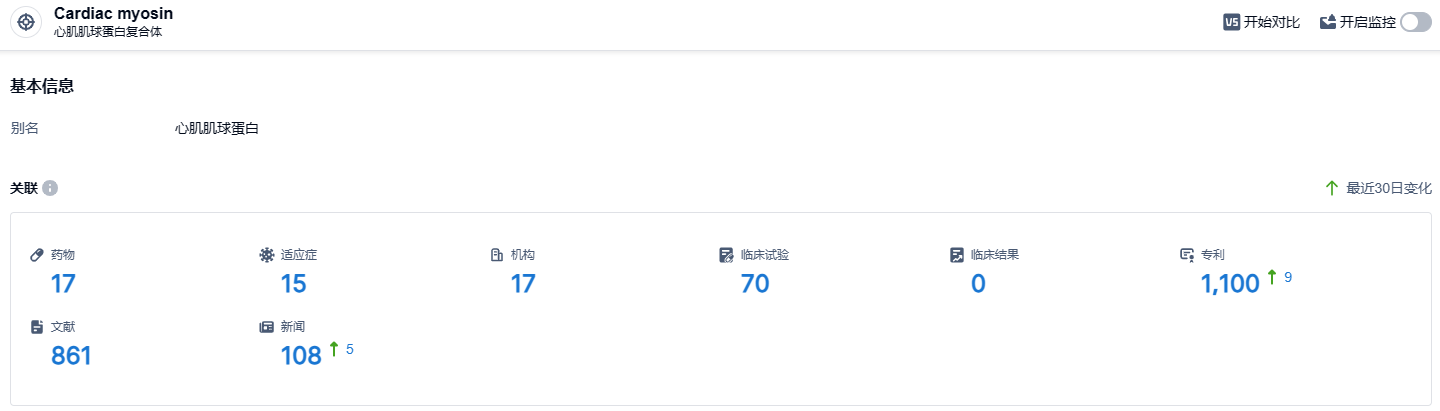
Task: Click the info icon next to 关联
Action: [50, 188]
